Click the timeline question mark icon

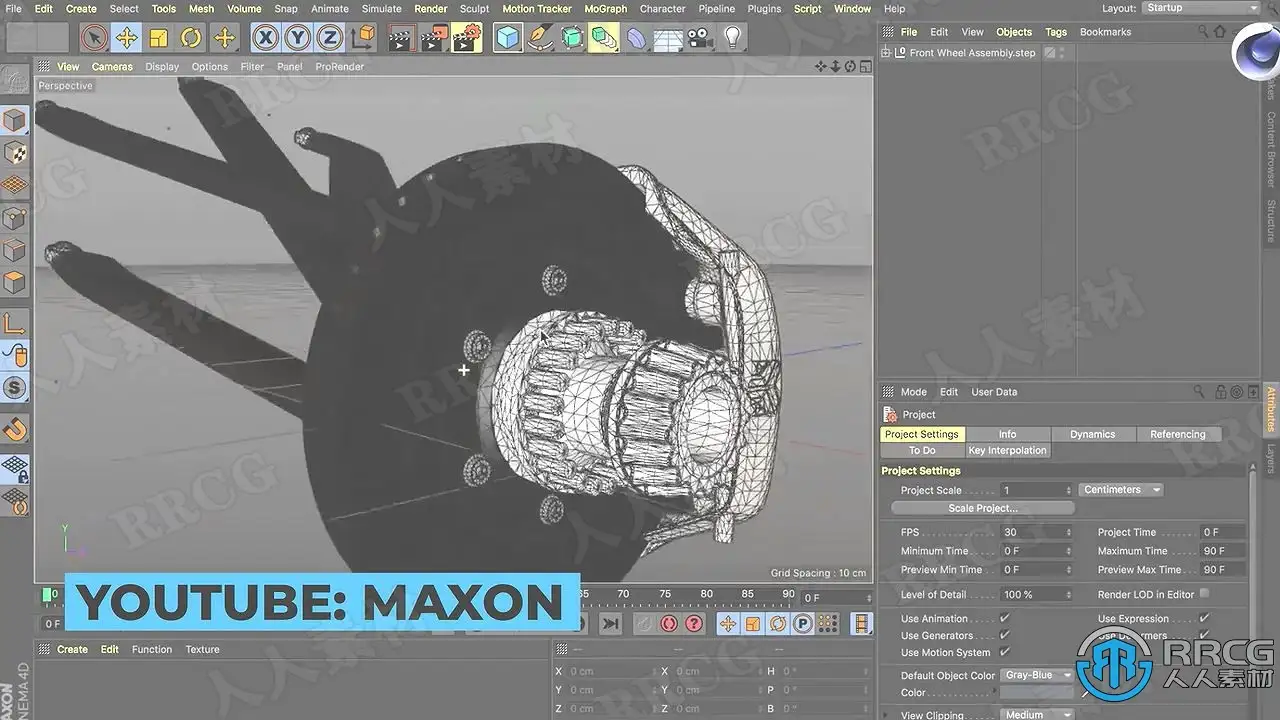[694, 624]
